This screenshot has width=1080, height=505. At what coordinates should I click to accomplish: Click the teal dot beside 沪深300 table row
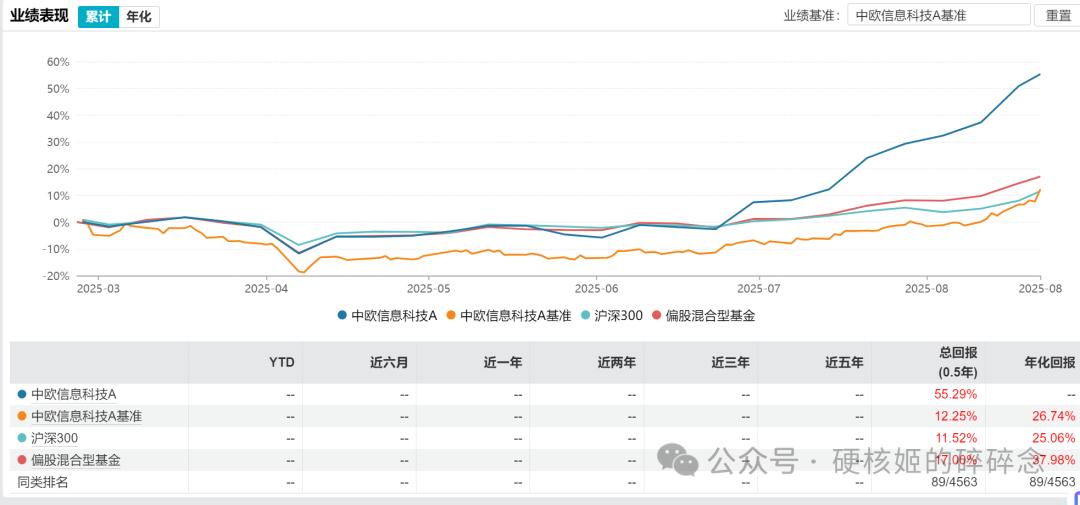point(22,437)
